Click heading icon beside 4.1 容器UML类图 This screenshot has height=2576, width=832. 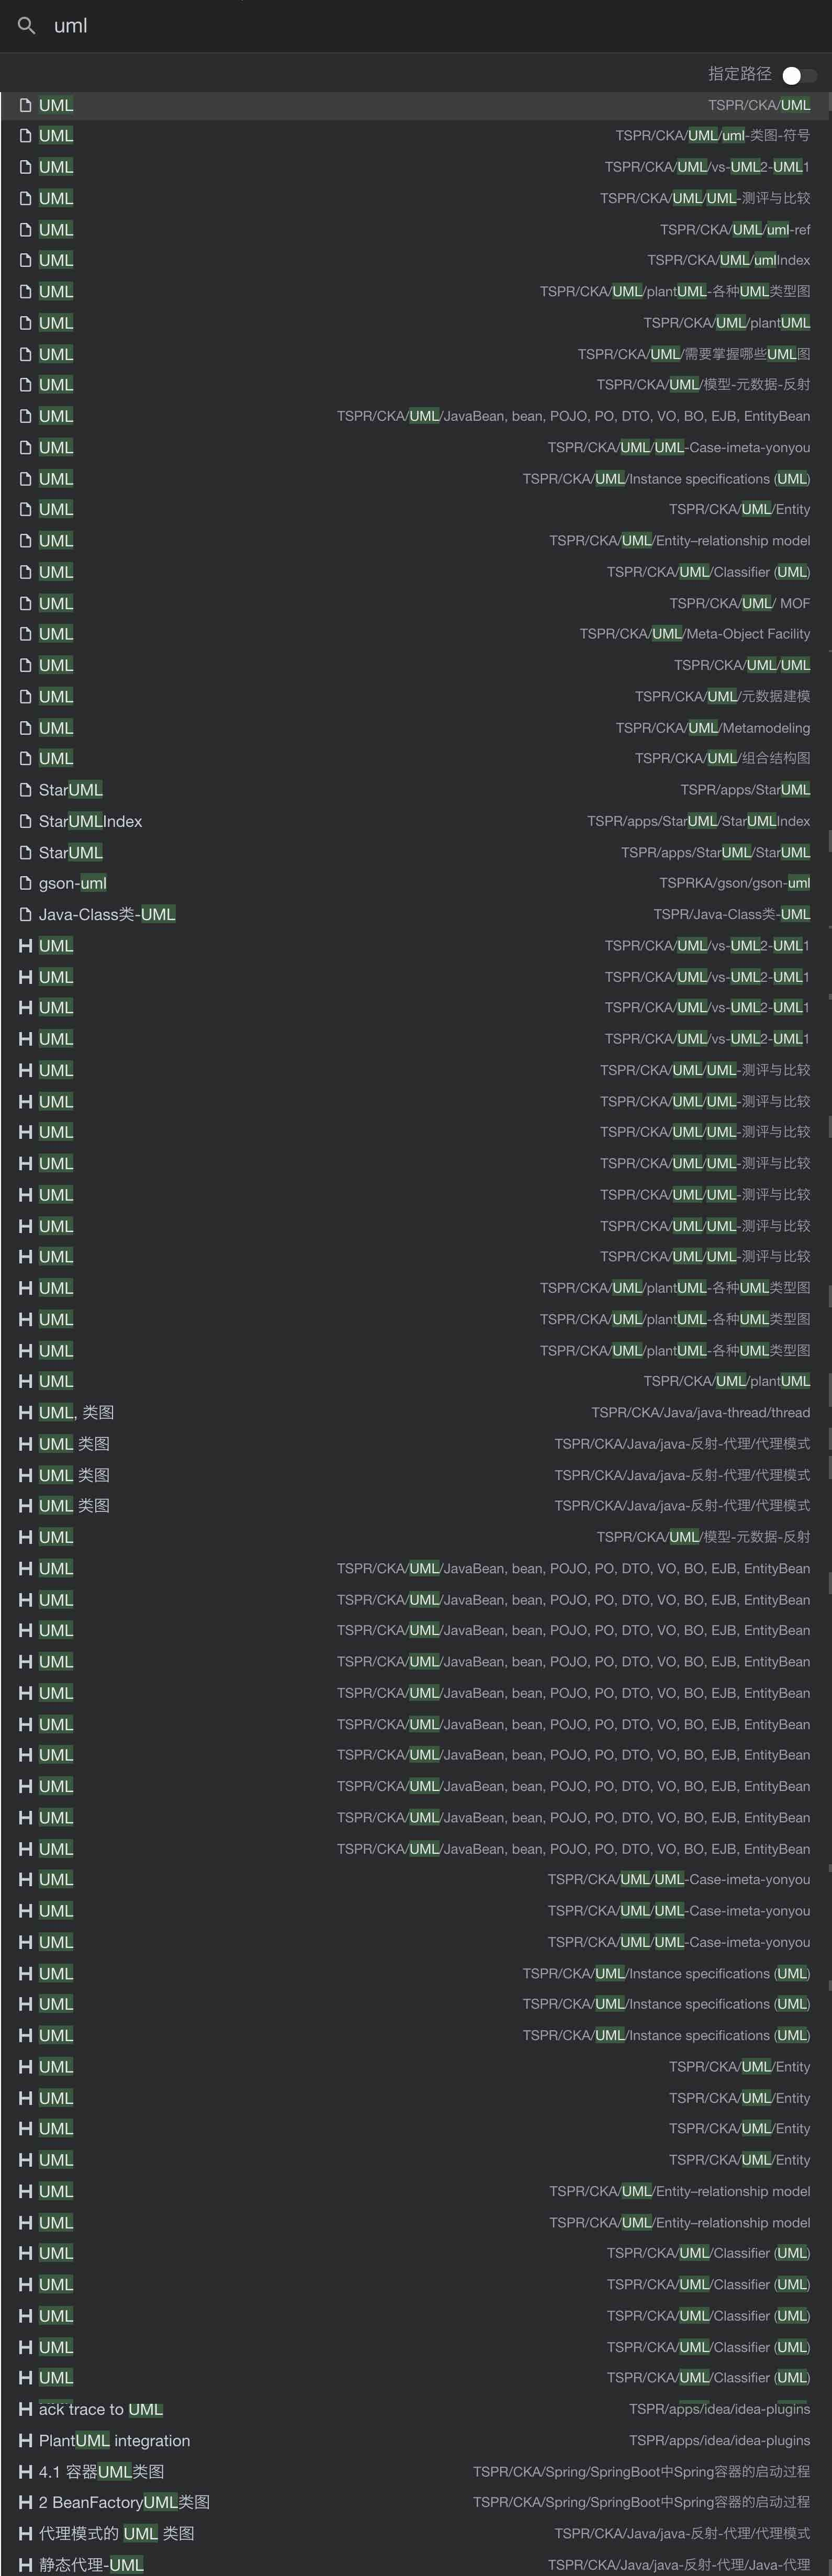pyautogui.click(x=26, y=2471)
